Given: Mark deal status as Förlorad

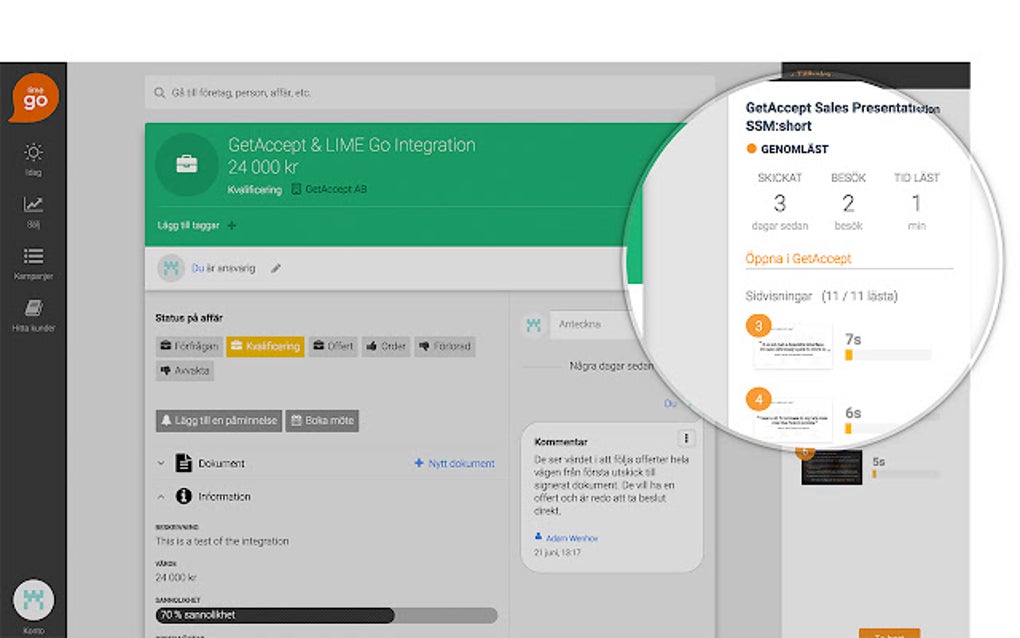Looking at the screenshot, I should coord(444,346).
